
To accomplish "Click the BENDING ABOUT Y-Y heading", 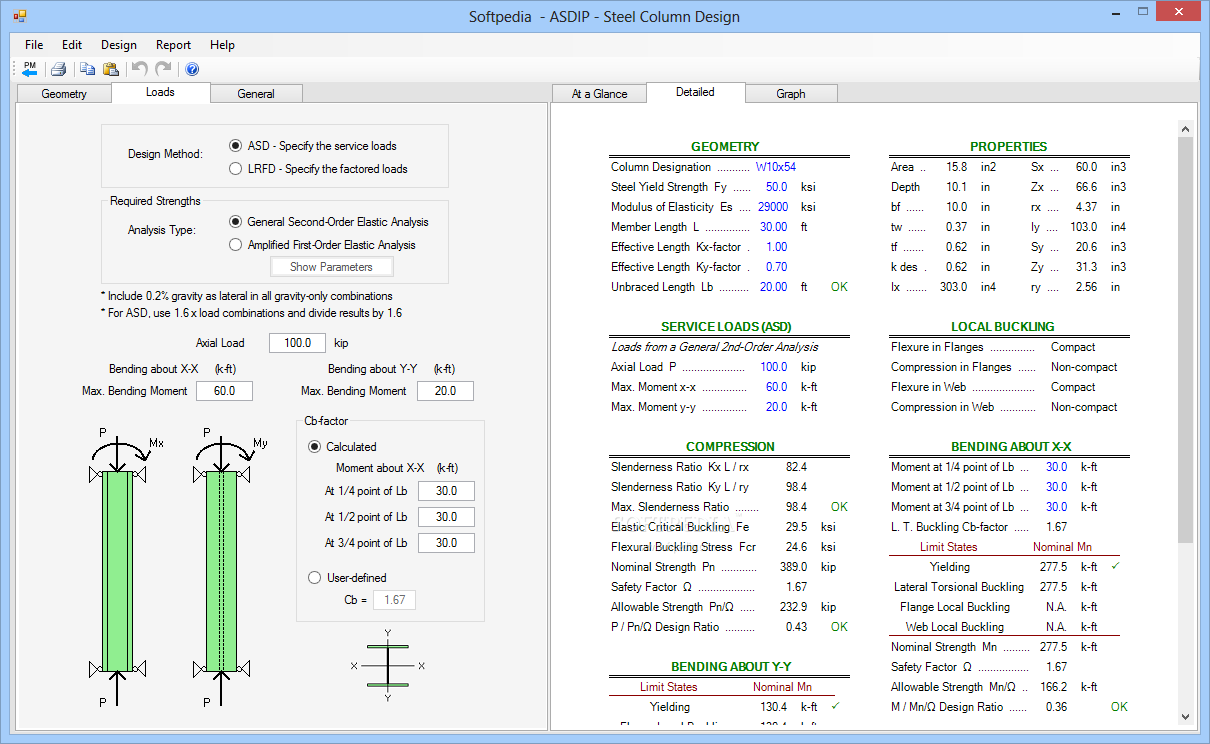I will click(731, 667).
